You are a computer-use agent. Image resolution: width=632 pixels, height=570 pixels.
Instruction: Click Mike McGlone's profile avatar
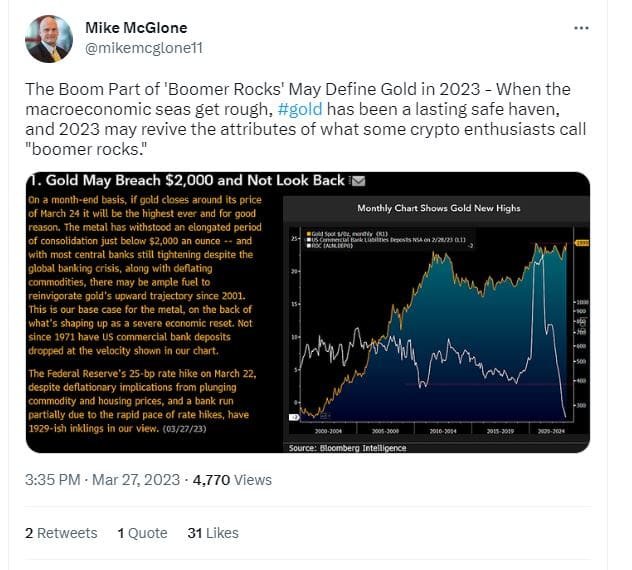[49, 39]
